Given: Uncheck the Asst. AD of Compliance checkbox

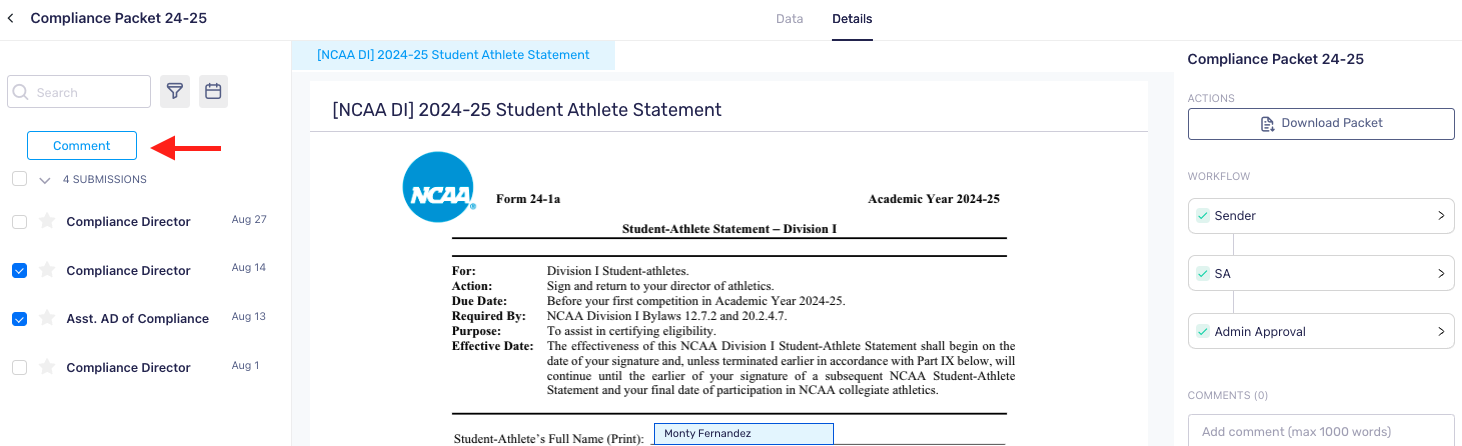Looking at the screenshot, I should (19, 319).
